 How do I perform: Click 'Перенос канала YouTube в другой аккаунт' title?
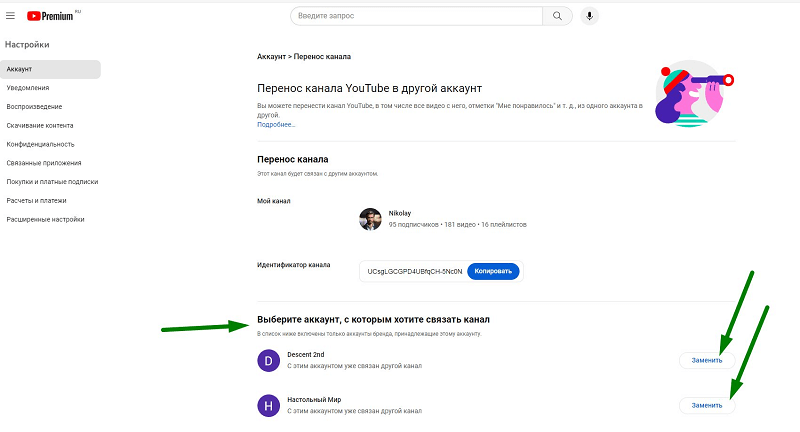[369, 88]
